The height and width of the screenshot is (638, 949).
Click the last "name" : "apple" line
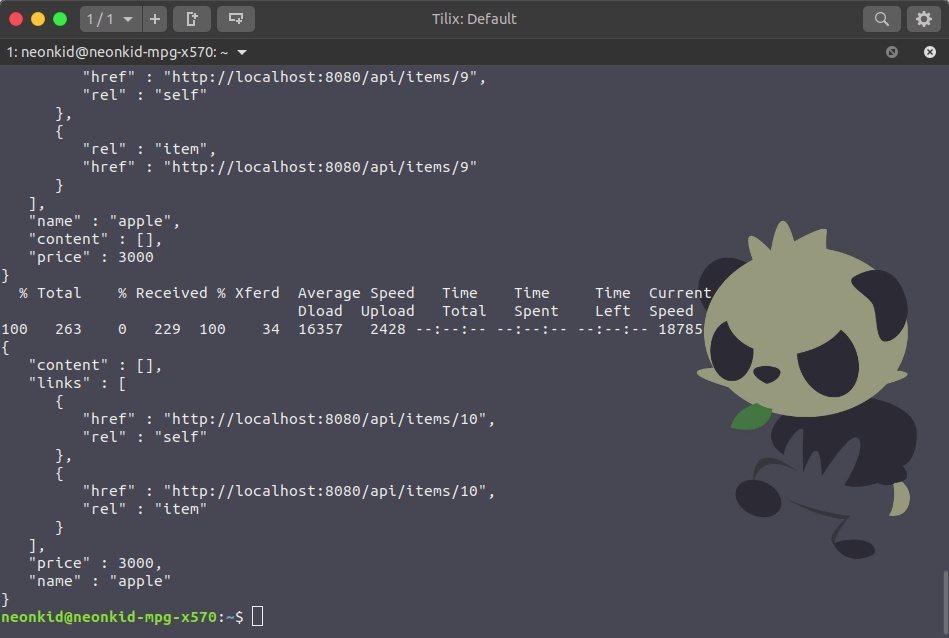point(100,581)
